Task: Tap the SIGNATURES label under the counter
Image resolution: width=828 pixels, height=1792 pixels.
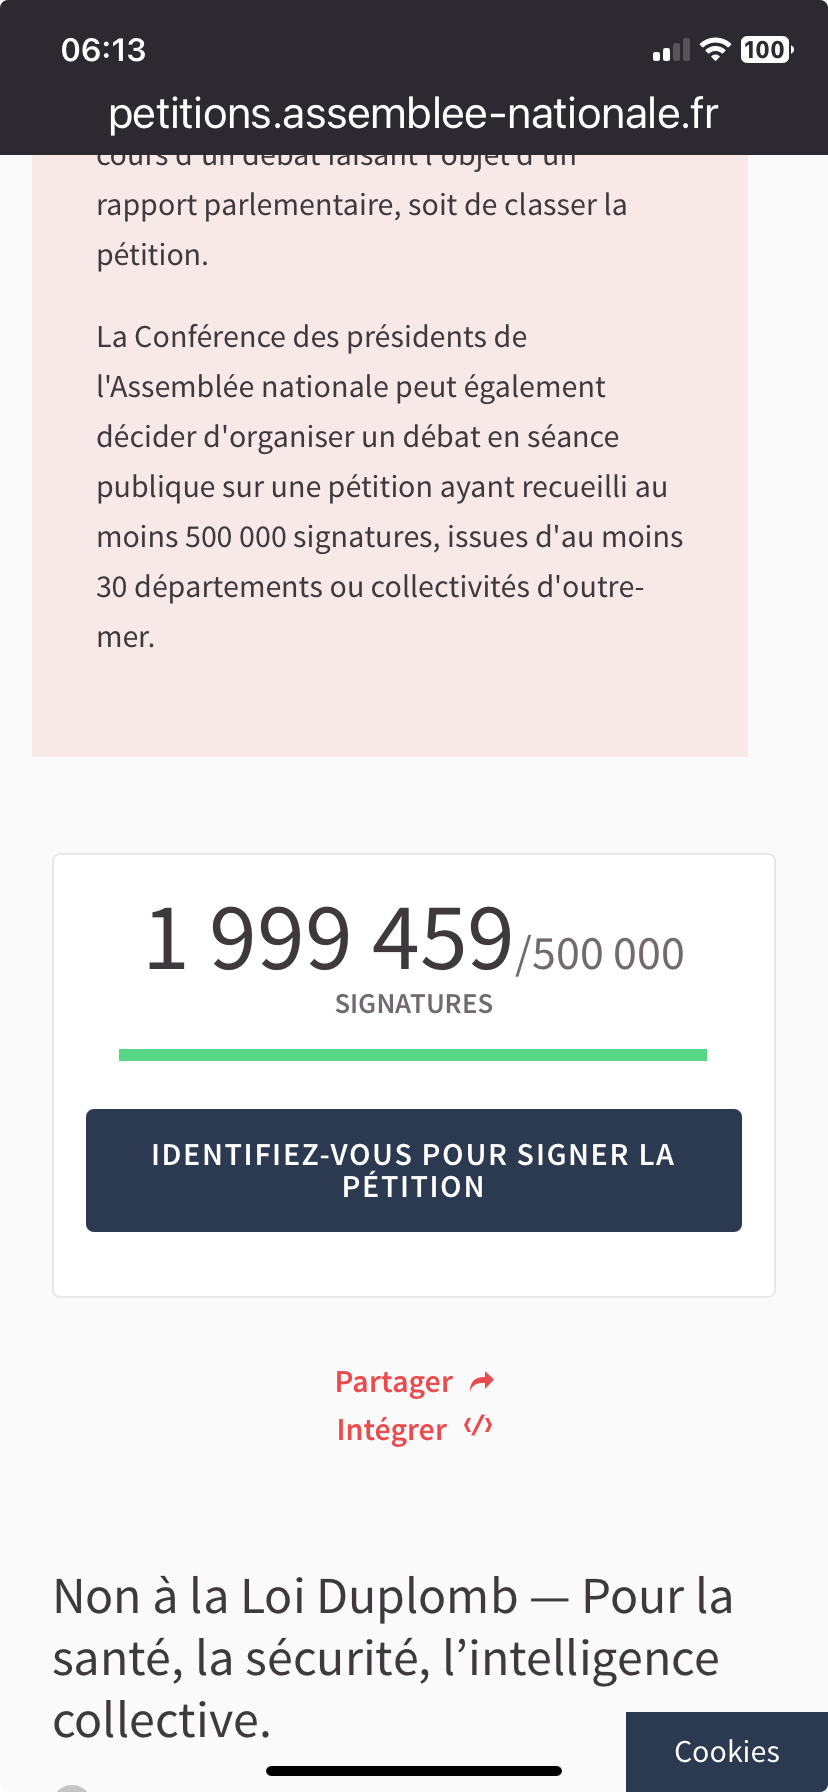Action: click(x=414, y=1004)
